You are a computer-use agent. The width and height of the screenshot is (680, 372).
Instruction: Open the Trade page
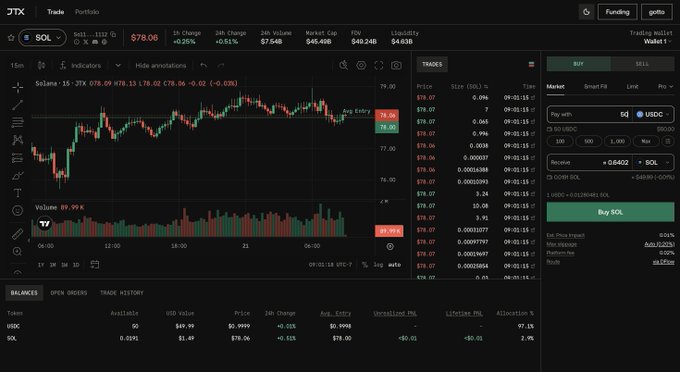tap(56, 12)
